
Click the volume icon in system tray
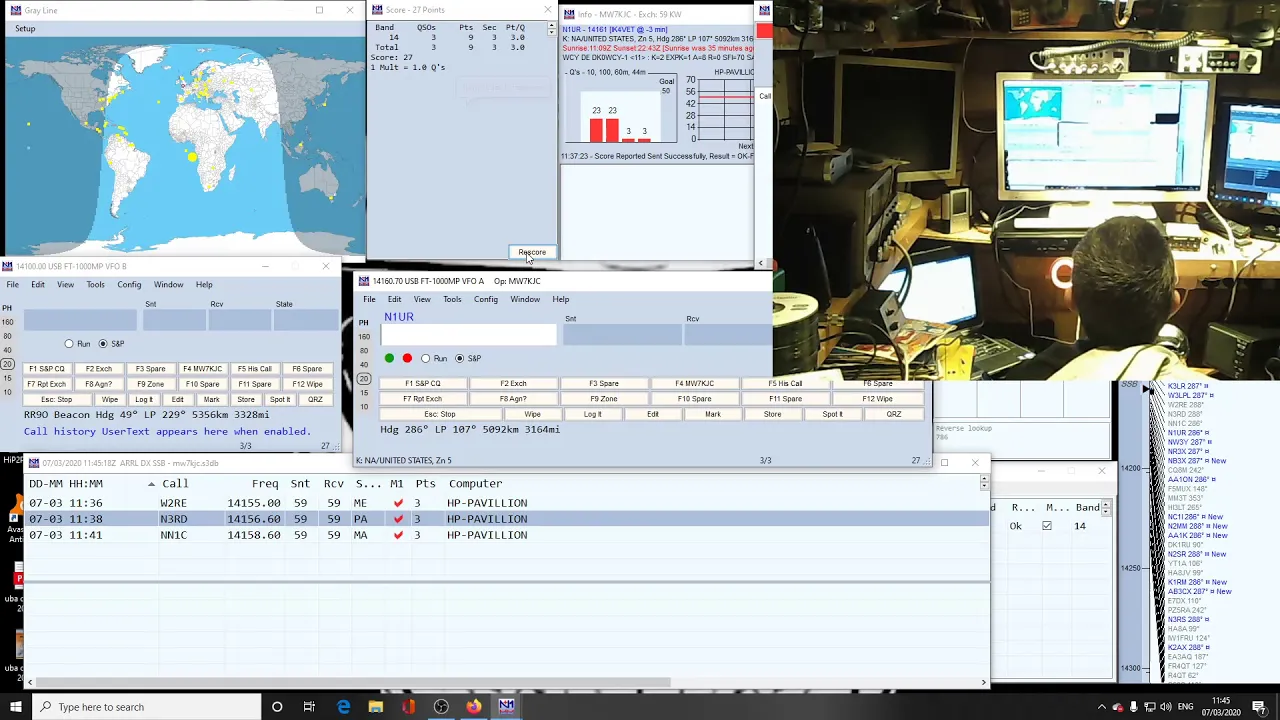pos(1166,707)
